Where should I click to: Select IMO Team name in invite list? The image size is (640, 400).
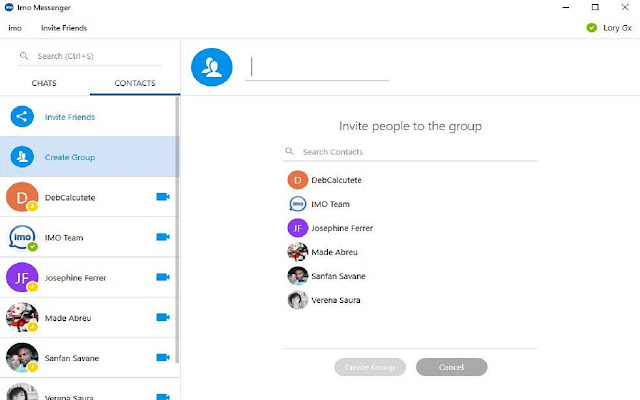330,204
